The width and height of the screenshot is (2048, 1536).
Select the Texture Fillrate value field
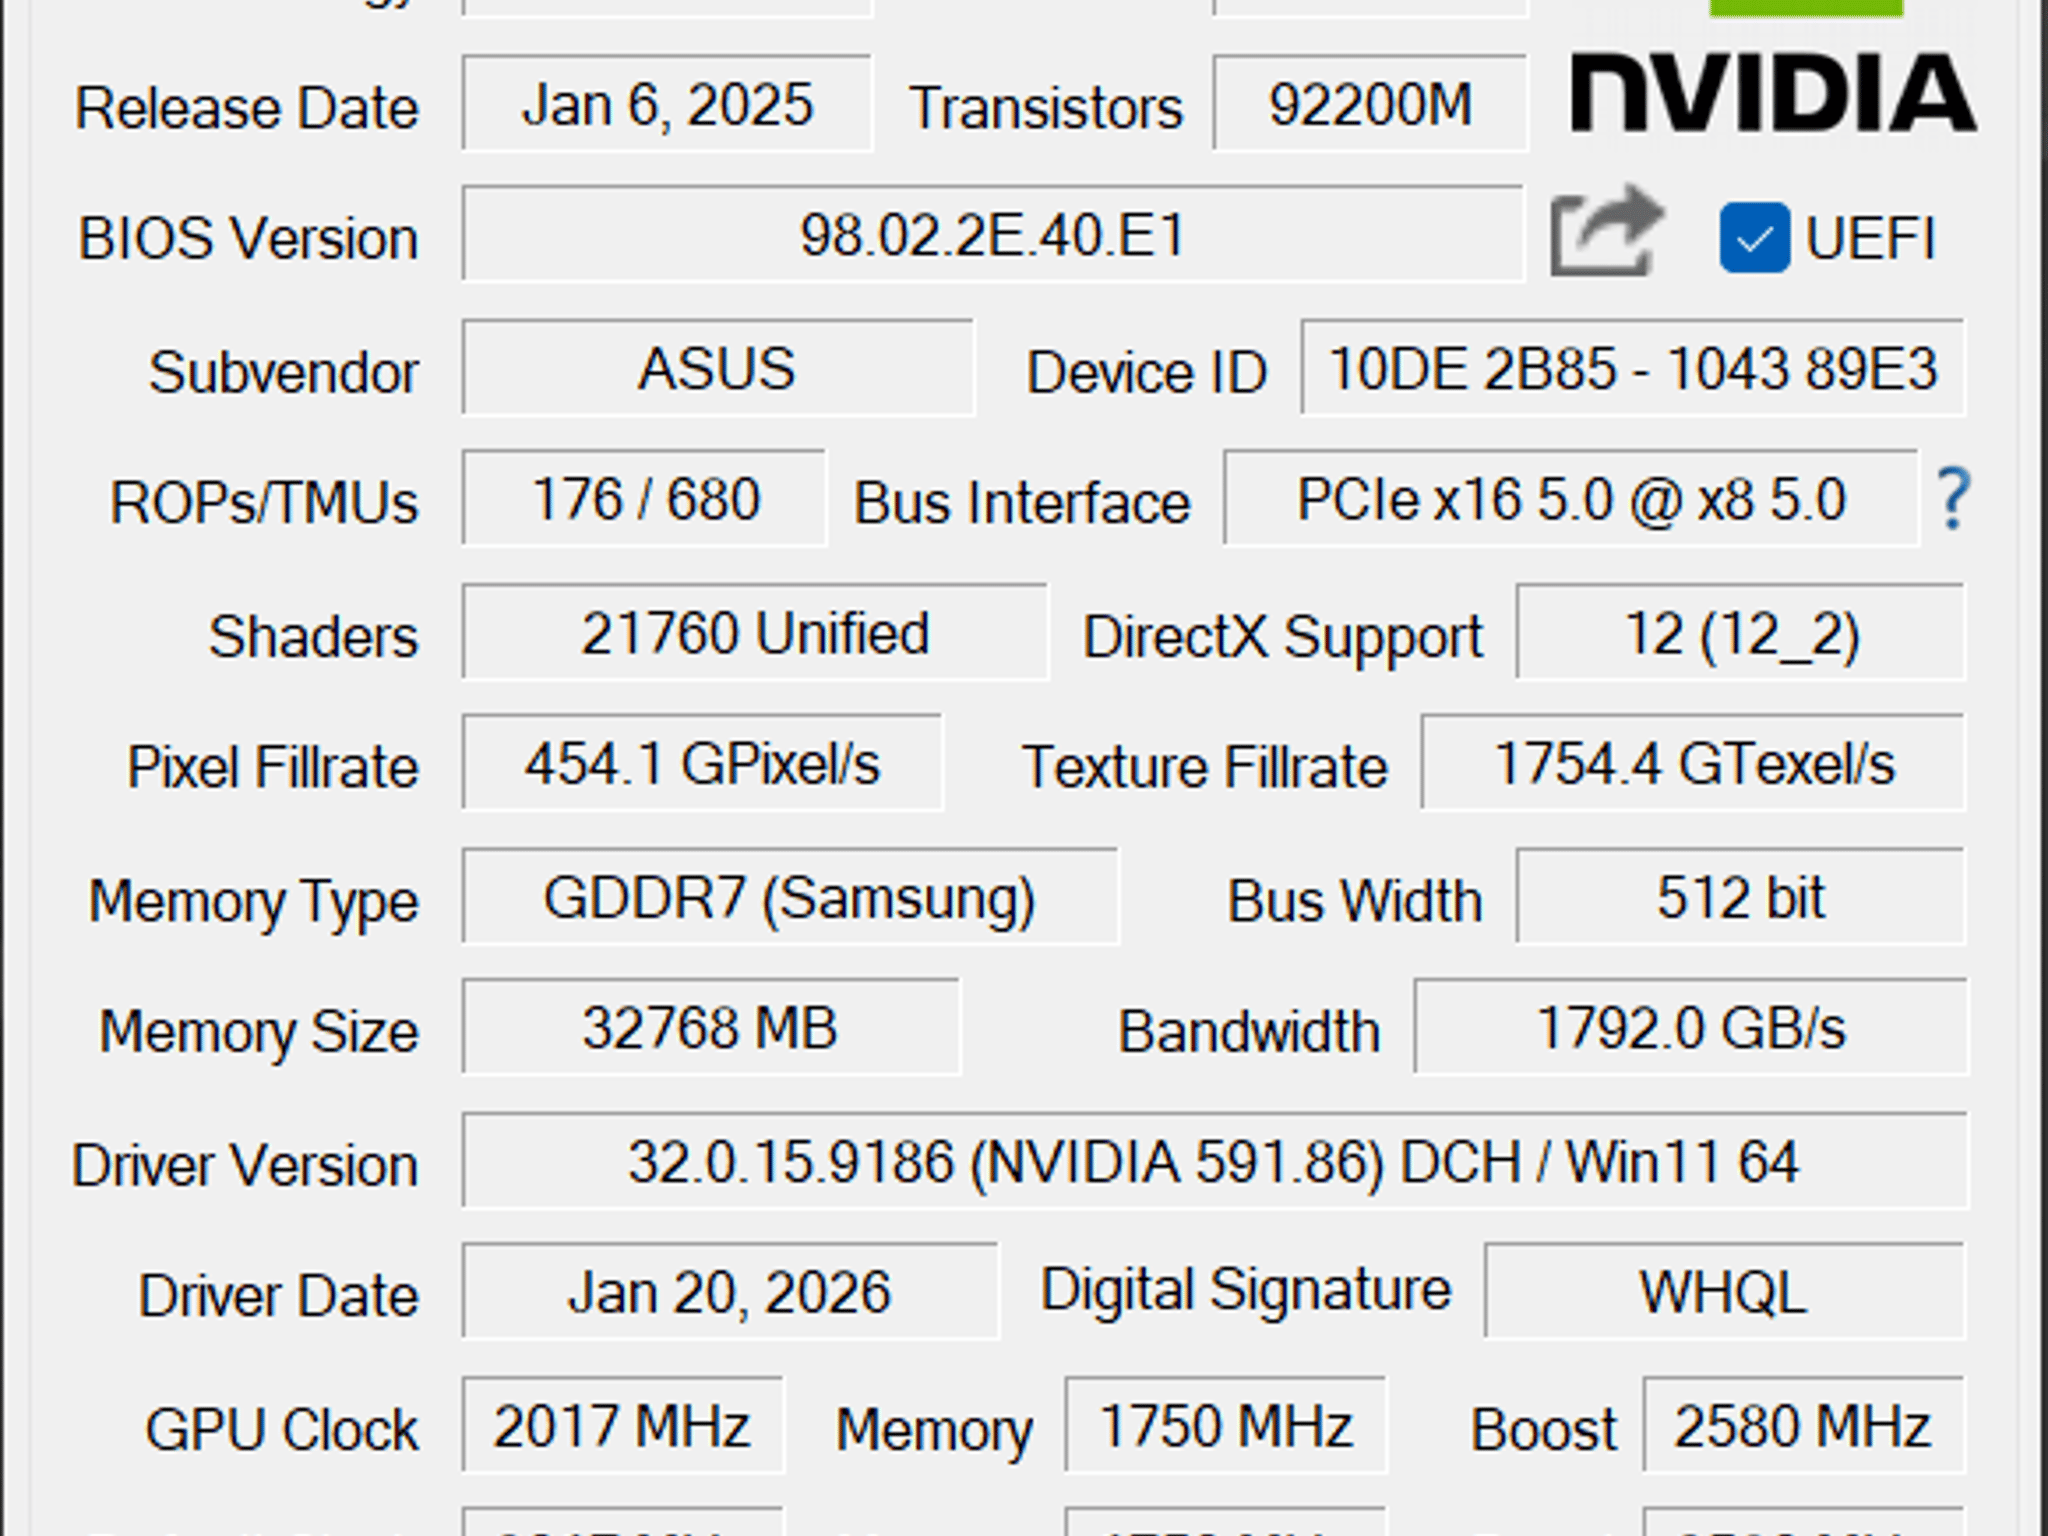(x=1693, y=763)
